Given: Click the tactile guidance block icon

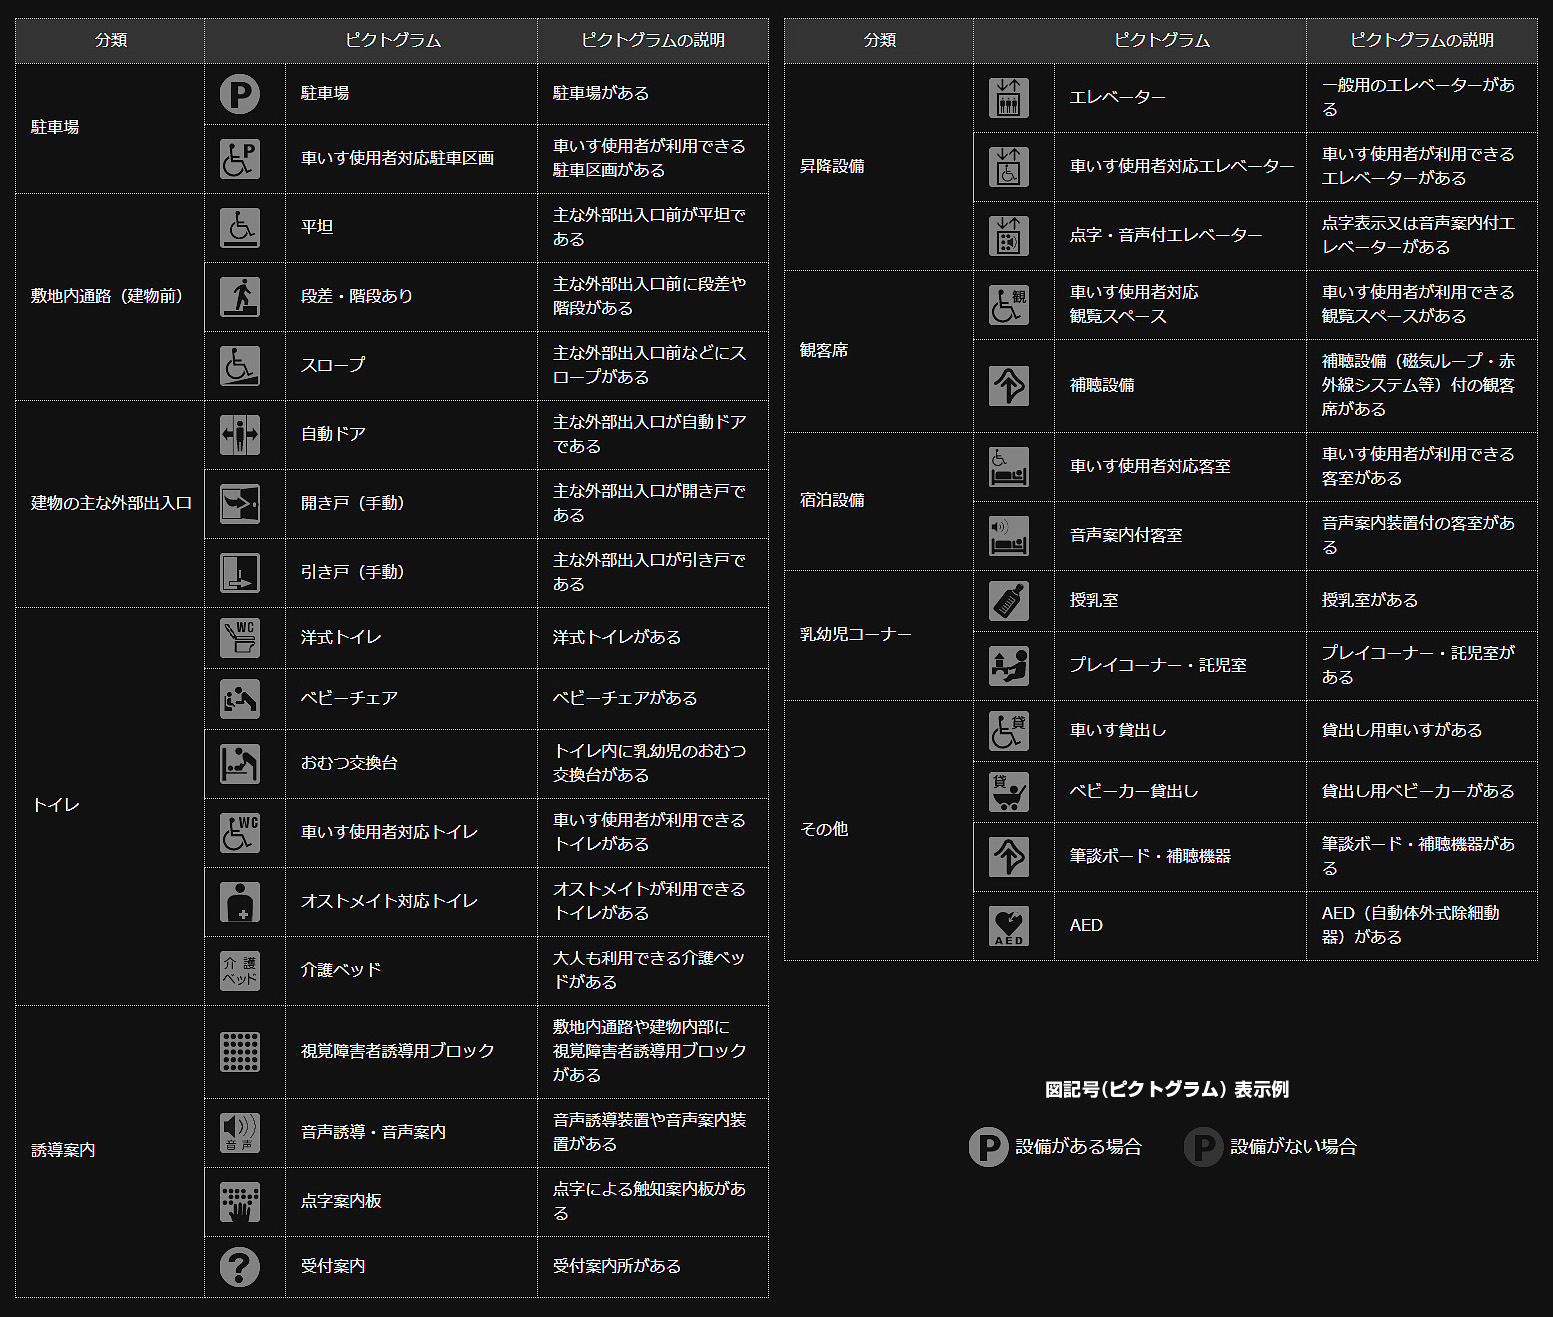Looking at the screenshot, I should [240, 1052].
